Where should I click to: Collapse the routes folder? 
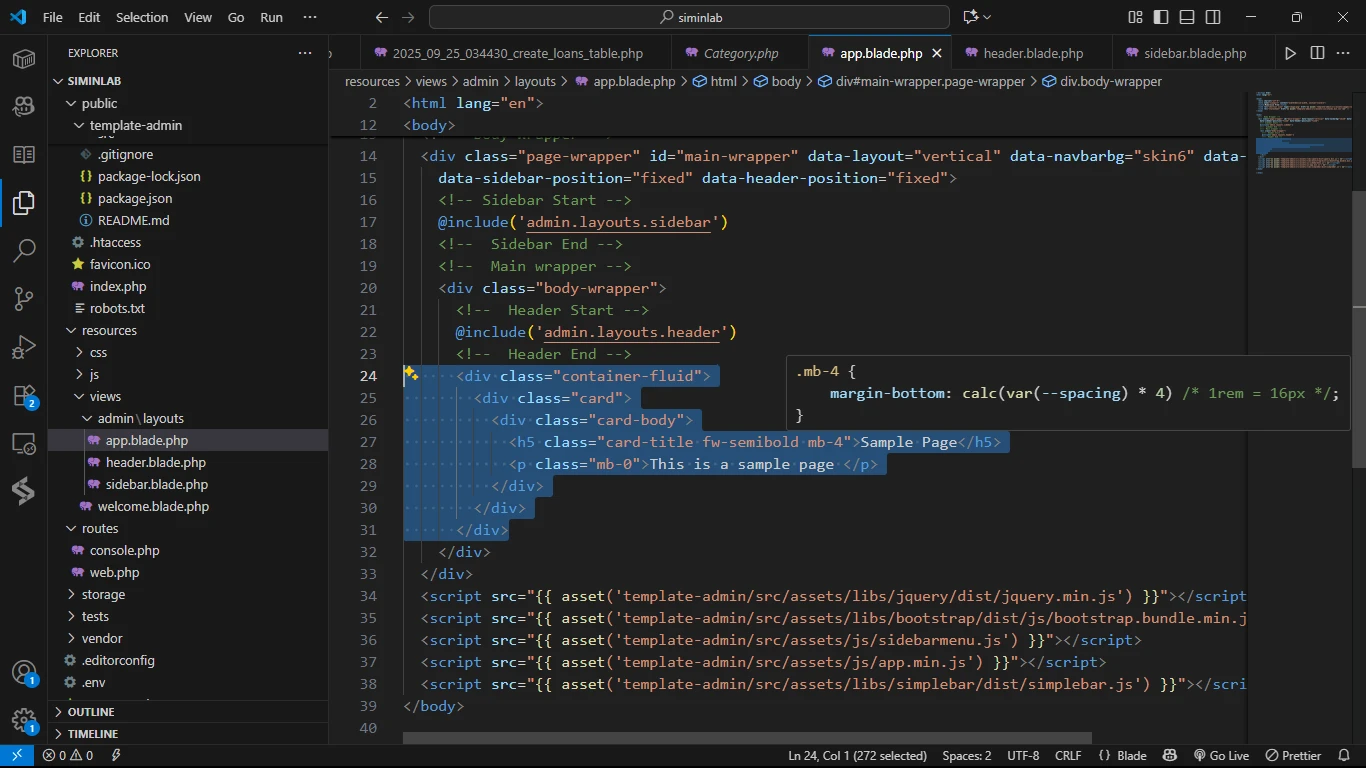pos(99,528)
